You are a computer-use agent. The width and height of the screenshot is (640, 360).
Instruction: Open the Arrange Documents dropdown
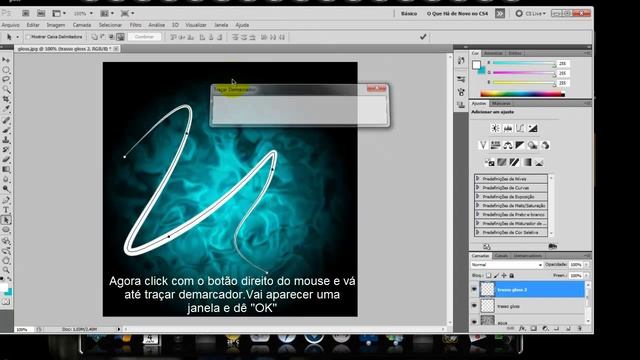point(107,13)
